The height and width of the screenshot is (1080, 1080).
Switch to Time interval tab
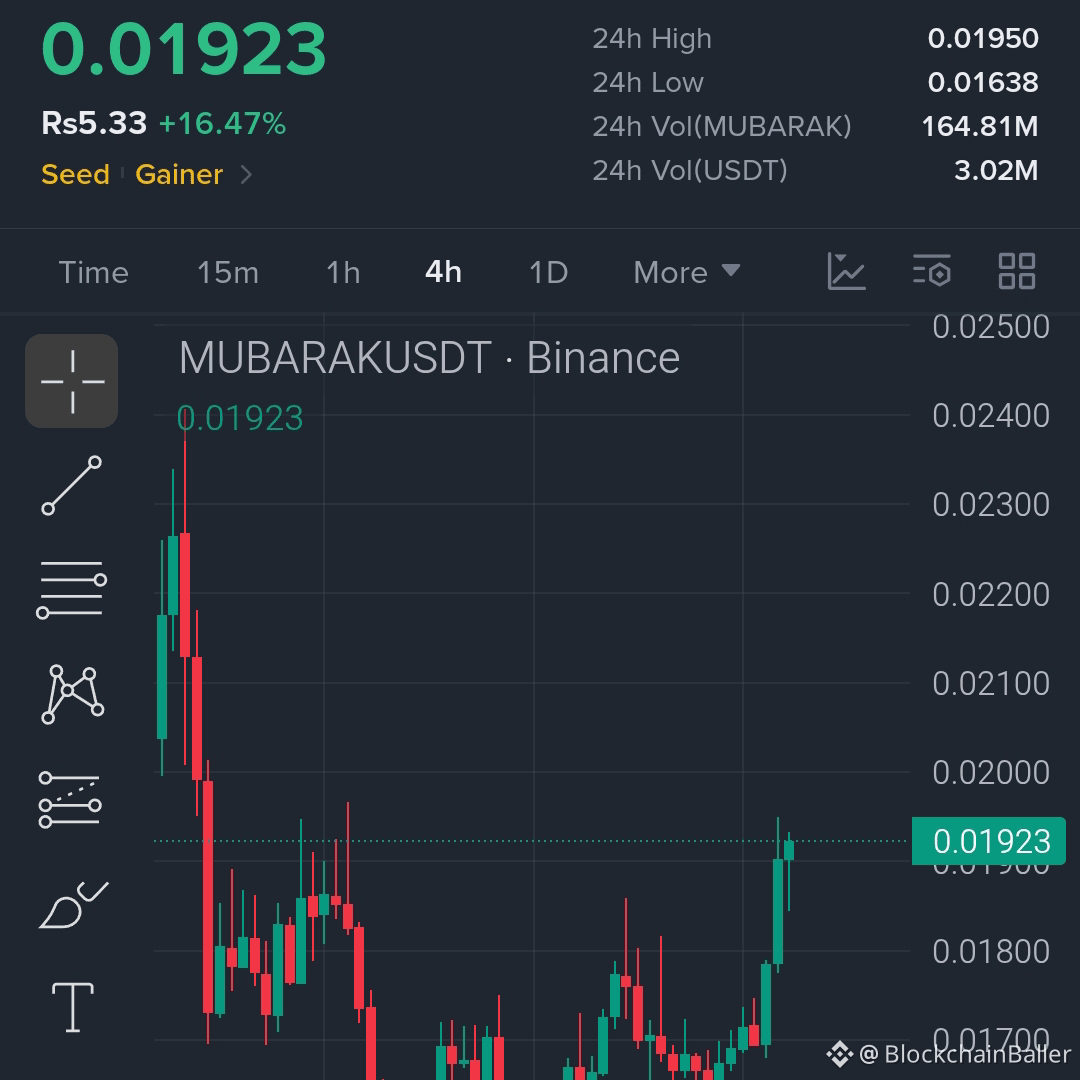click(94, 273)
